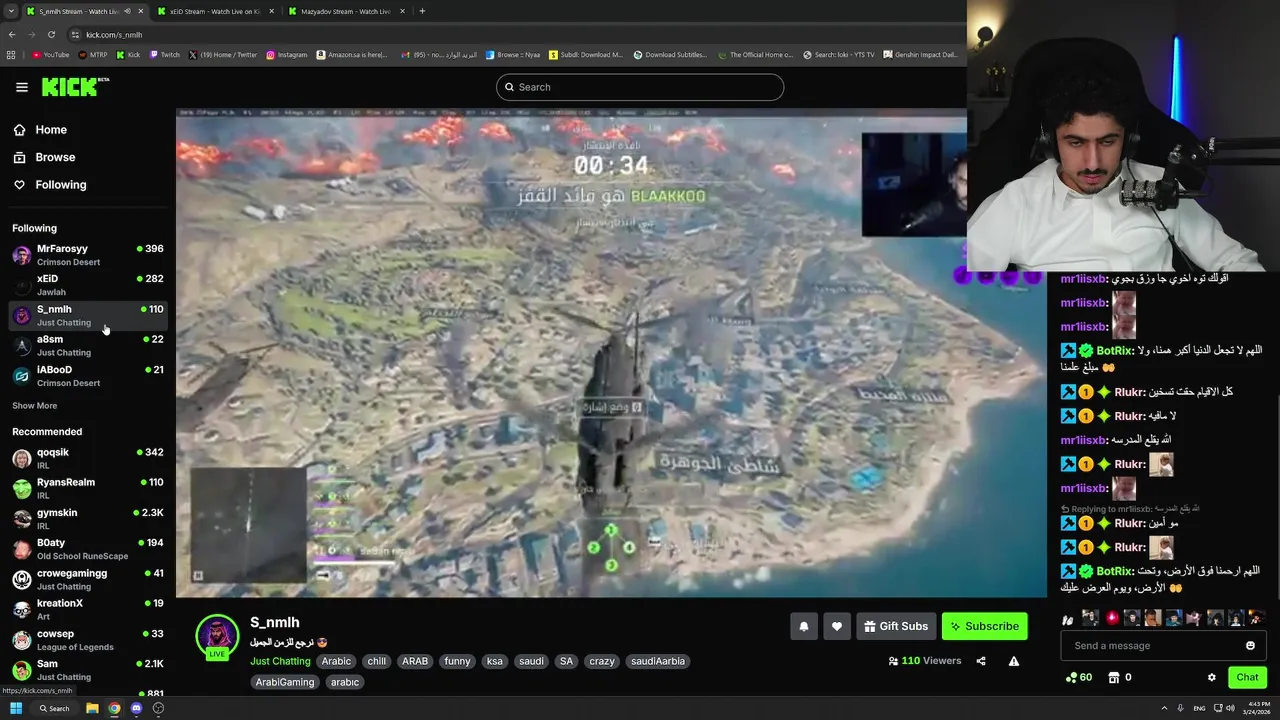This screenshot has height=720, width=1280.
Task: Go to the Home page
Action: [40, 130]
